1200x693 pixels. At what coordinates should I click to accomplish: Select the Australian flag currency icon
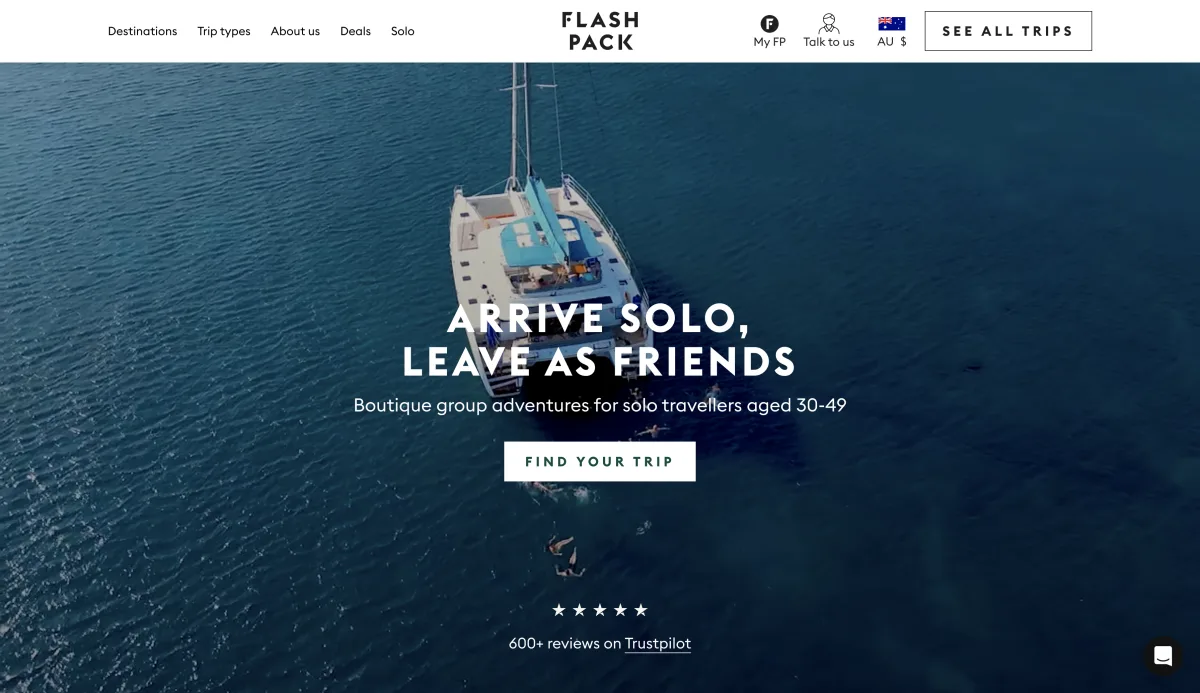pos(891,24)
